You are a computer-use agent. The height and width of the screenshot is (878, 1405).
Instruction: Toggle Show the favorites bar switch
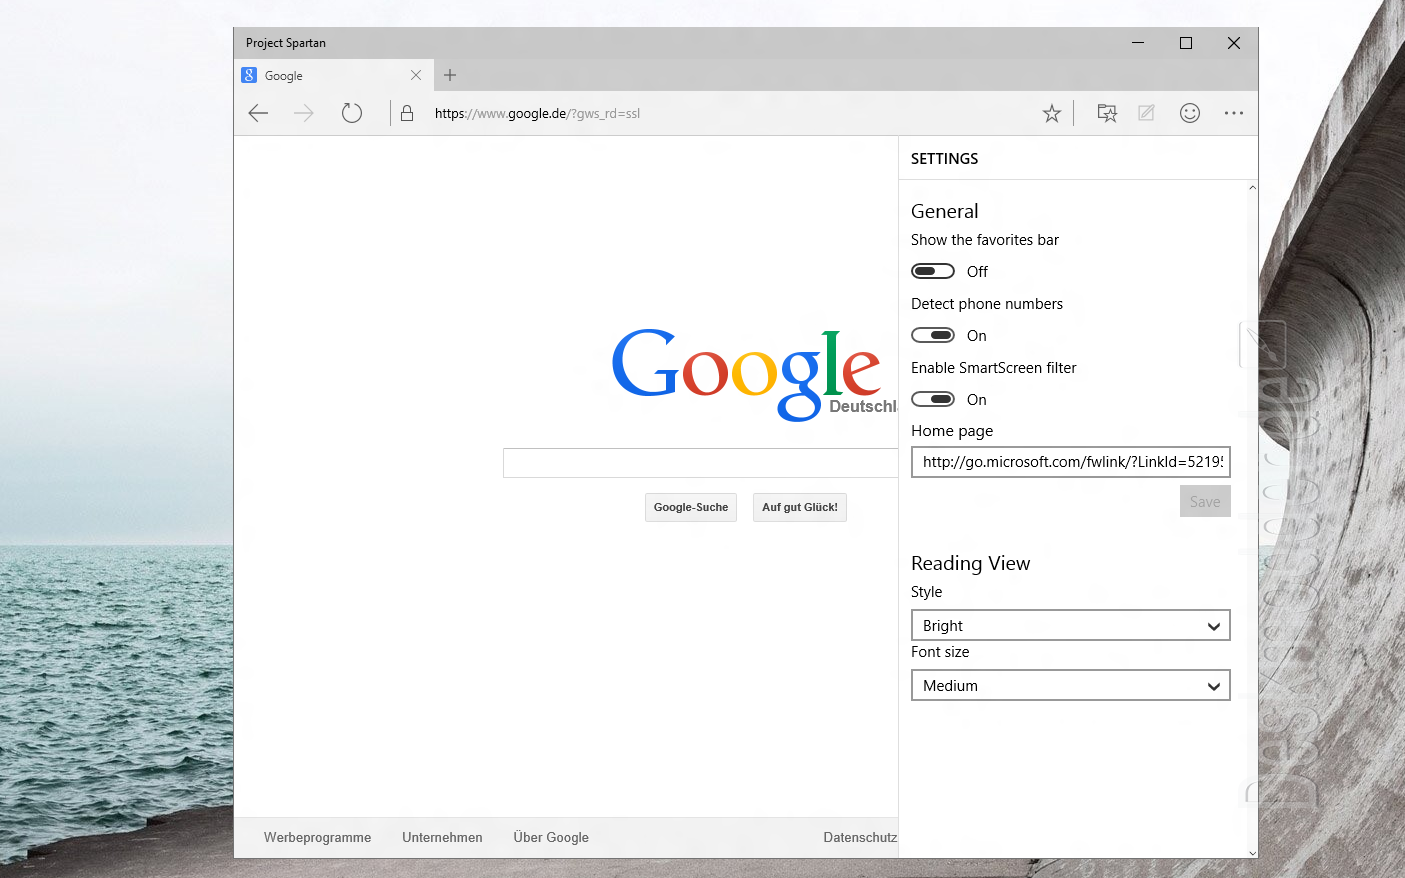click(933, 271)
